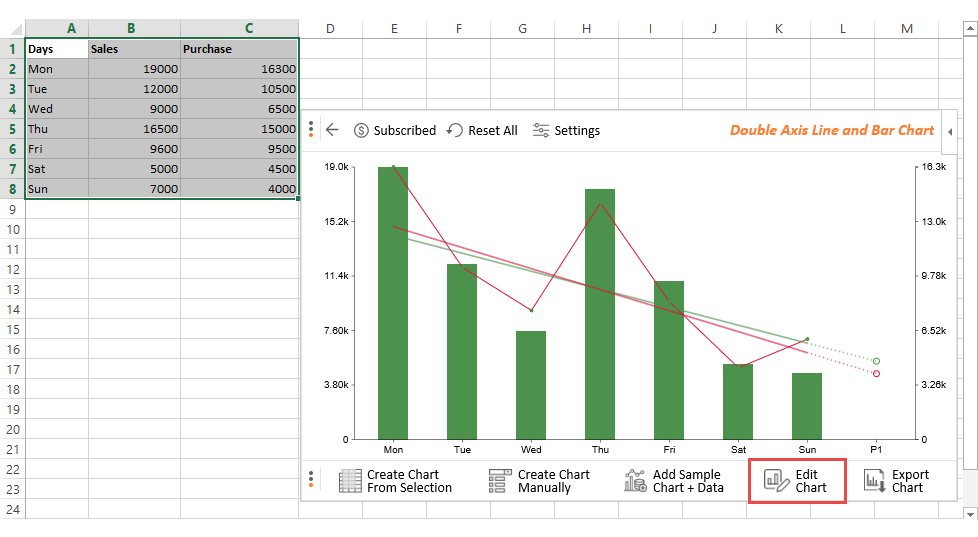Click the back arrow in chart panel

(332, 130)
